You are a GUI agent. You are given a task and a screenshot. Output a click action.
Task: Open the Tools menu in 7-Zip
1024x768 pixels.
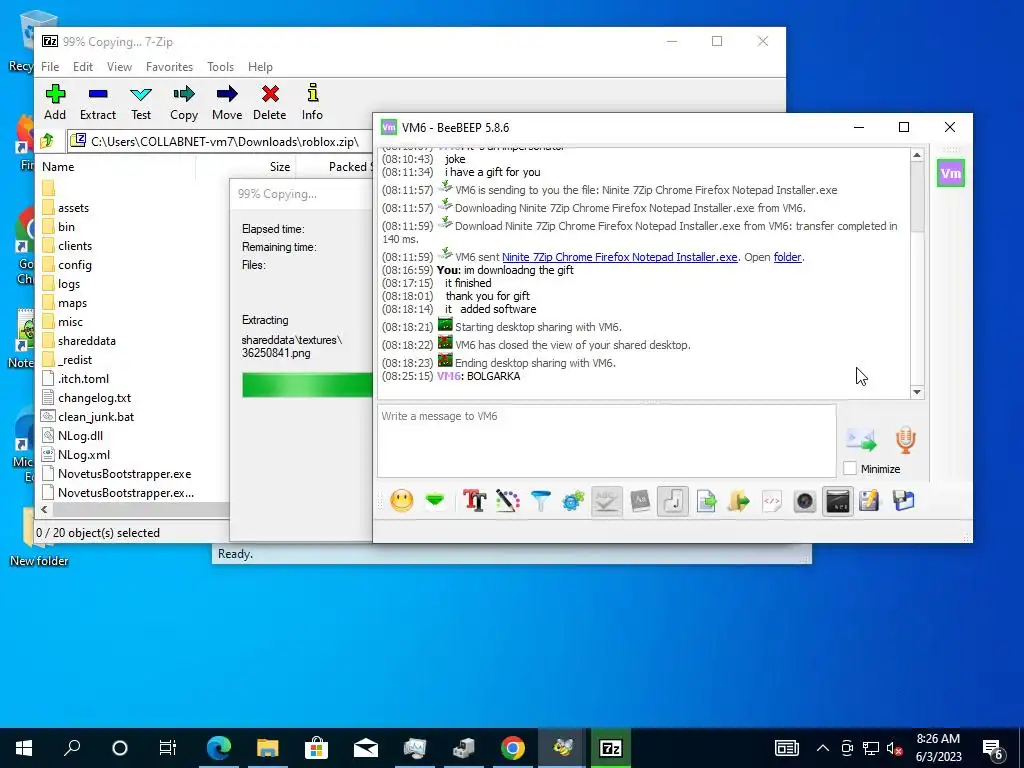pos(220,67)
